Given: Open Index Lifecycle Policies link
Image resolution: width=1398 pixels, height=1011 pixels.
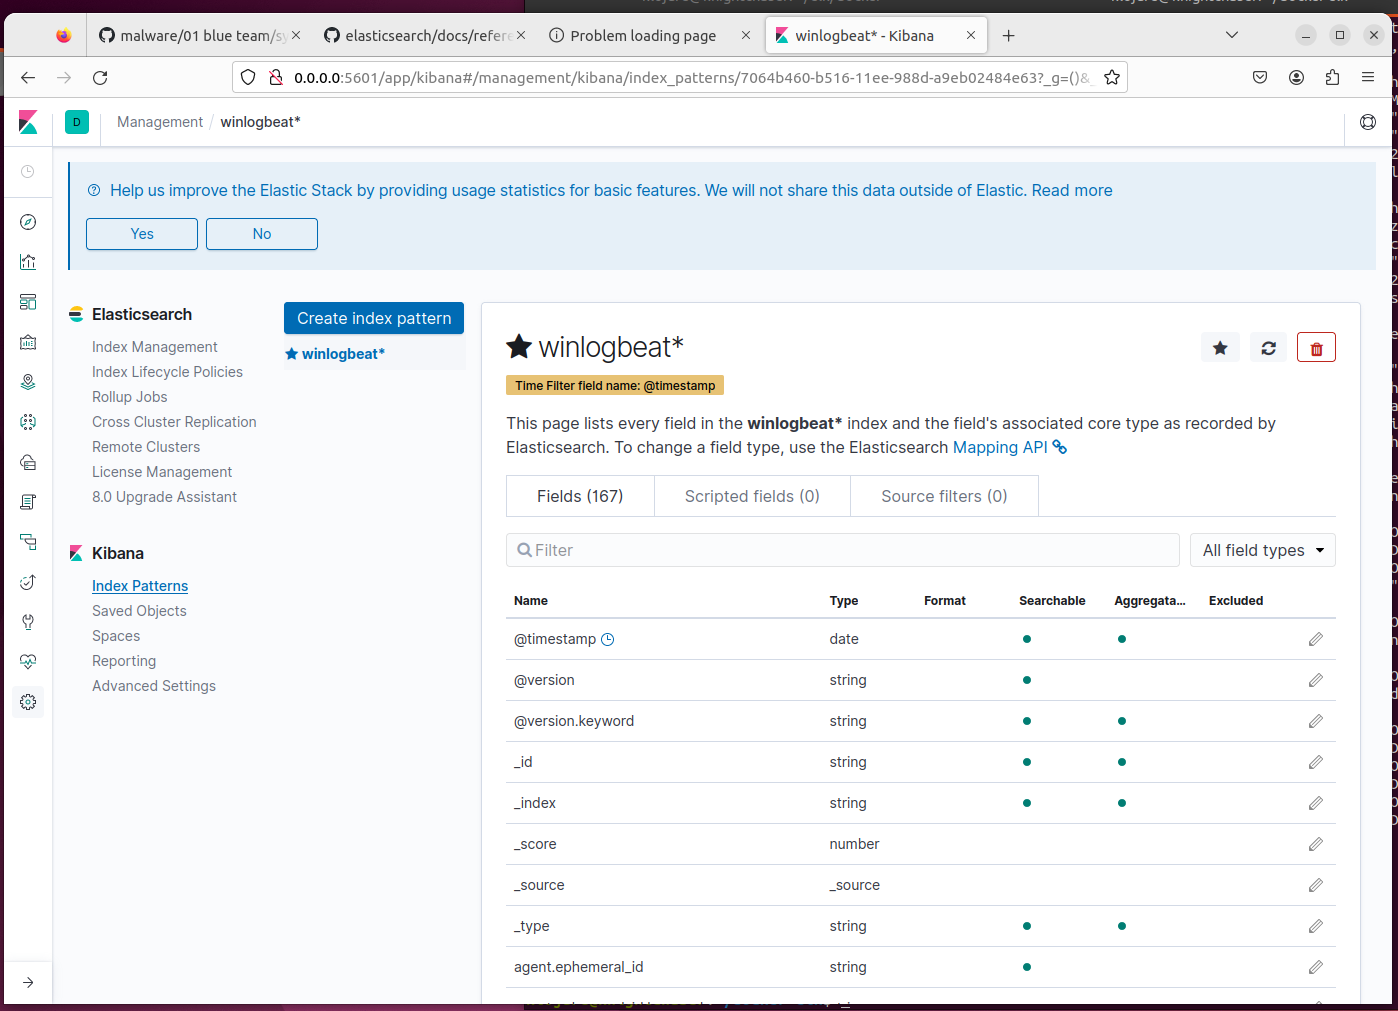Looking at the screenshot, I should point(167,372).
